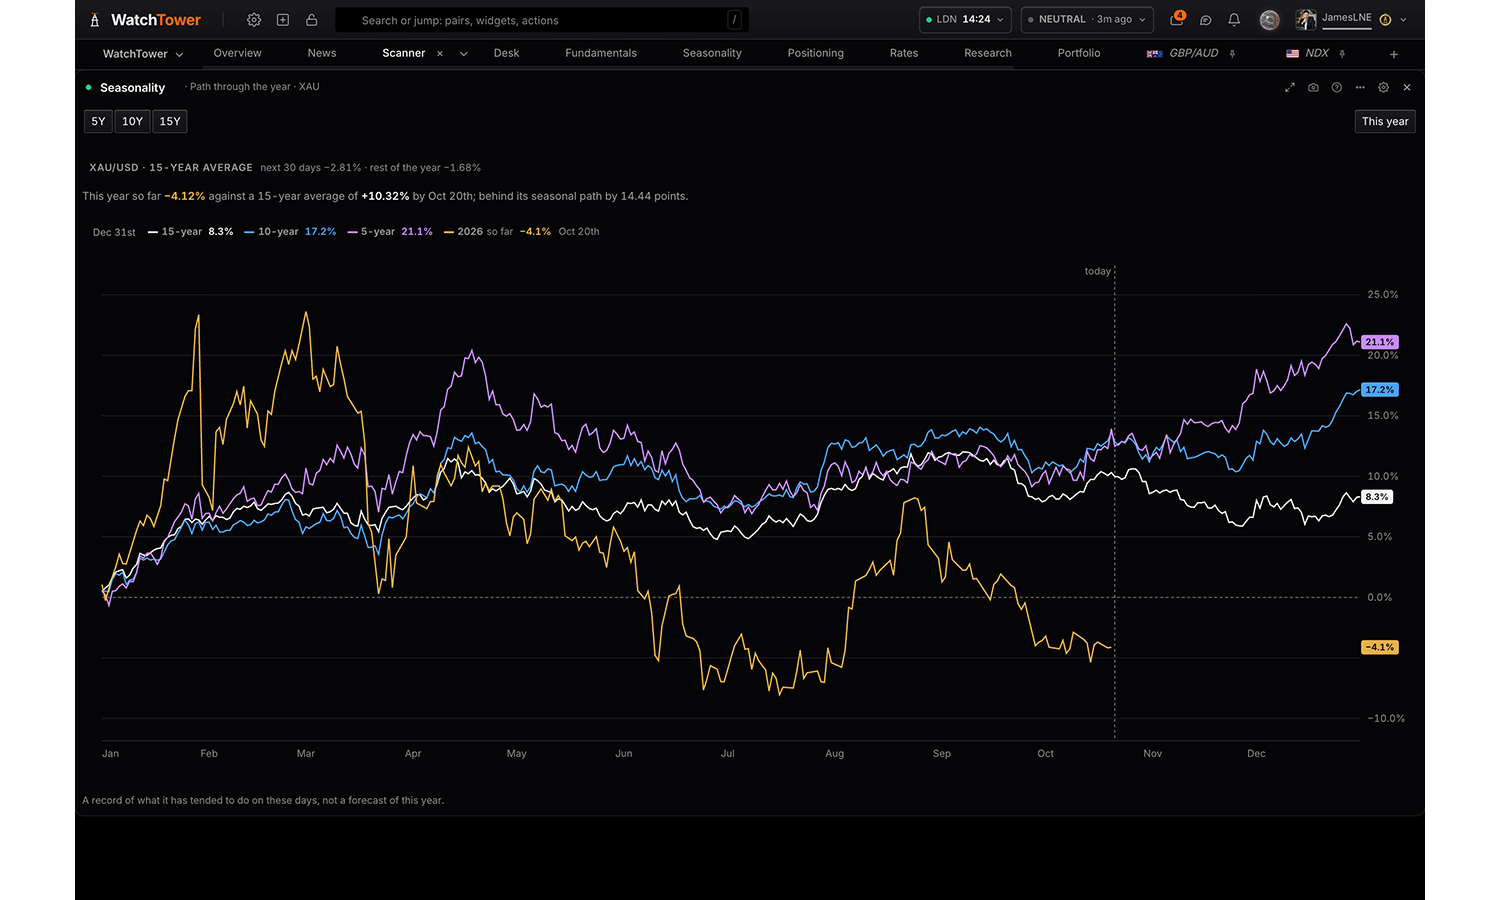This screenshot has height=900, width=1500.
Task: Toggle the 10-year series in the legend
Action: click(290, 232)
